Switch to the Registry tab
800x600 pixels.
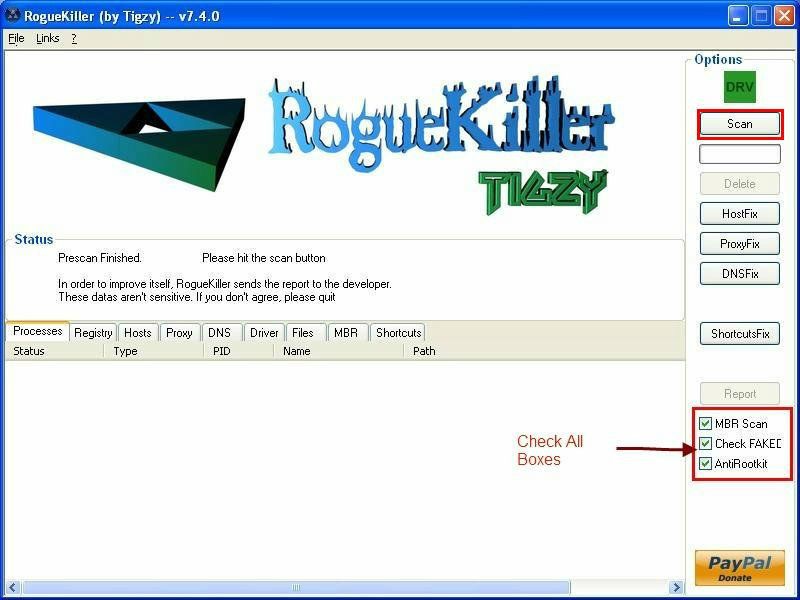[91, 332]
